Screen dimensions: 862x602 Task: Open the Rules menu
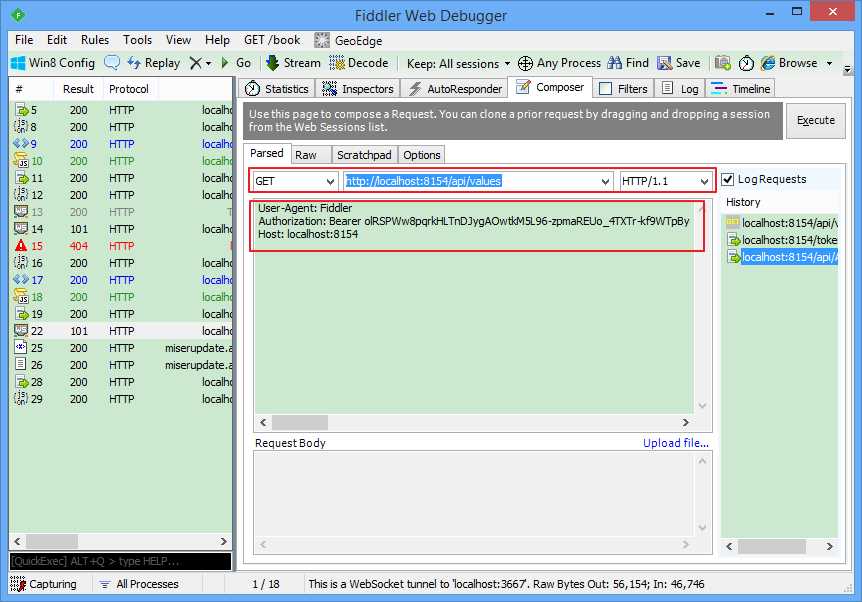(x=95, y=40)
